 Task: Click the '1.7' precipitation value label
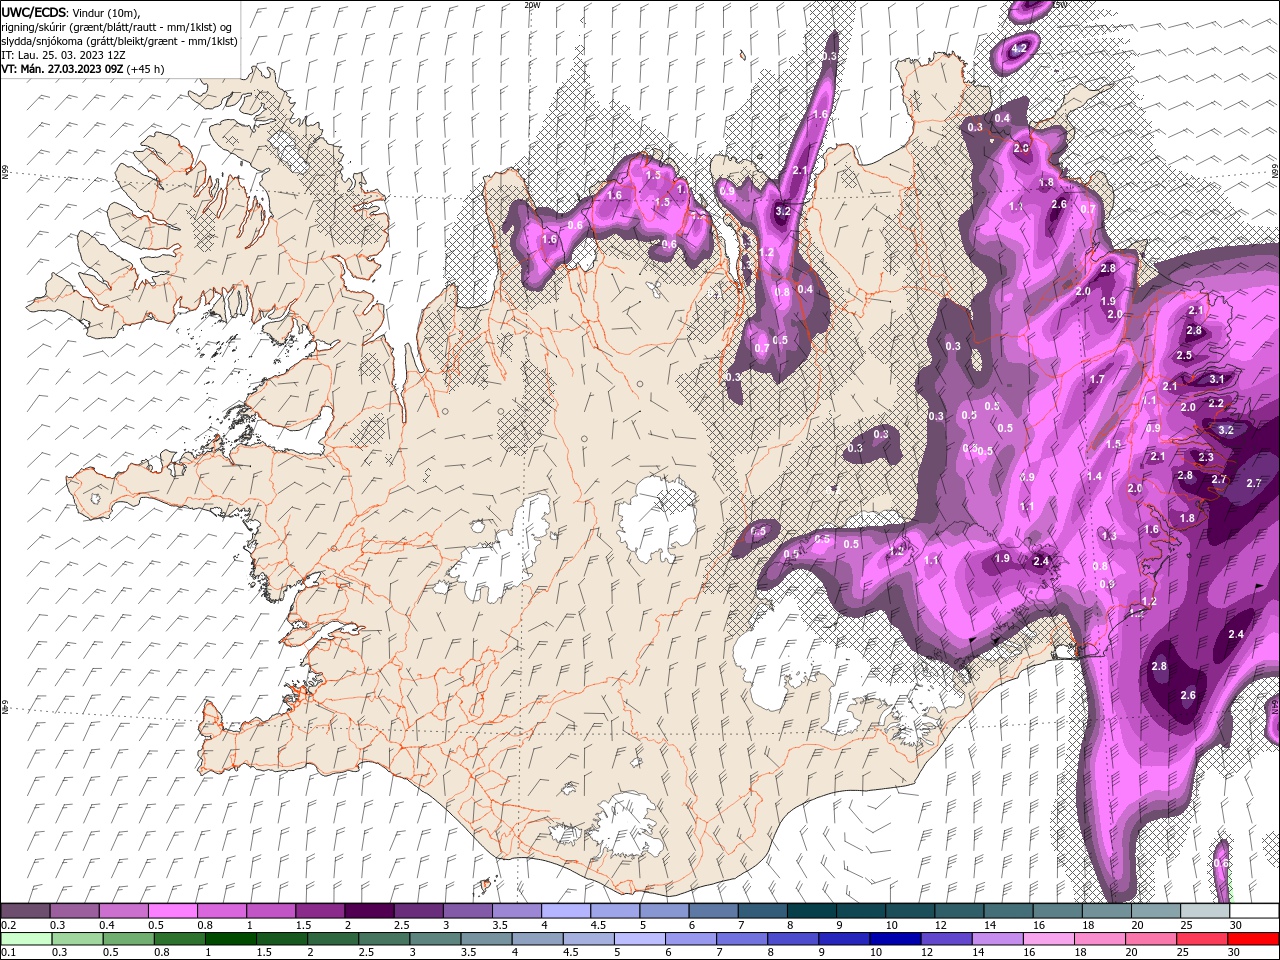tap(1097, 379)
